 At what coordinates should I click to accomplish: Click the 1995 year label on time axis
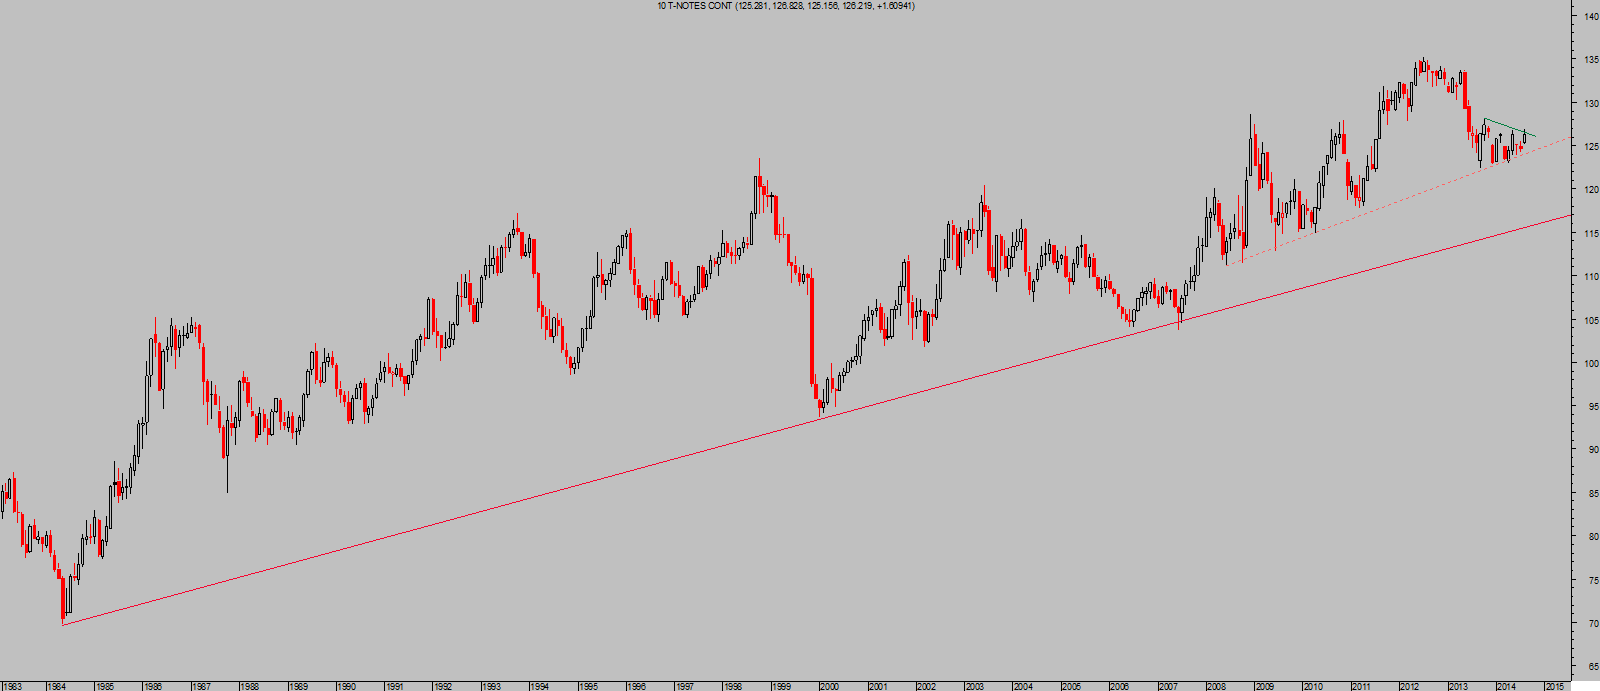point(588,686)
